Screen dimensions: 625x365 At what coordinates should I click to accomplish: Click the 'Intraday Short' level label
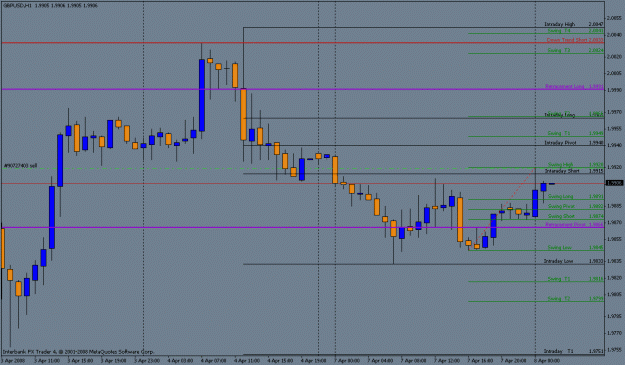pos(562,171)
